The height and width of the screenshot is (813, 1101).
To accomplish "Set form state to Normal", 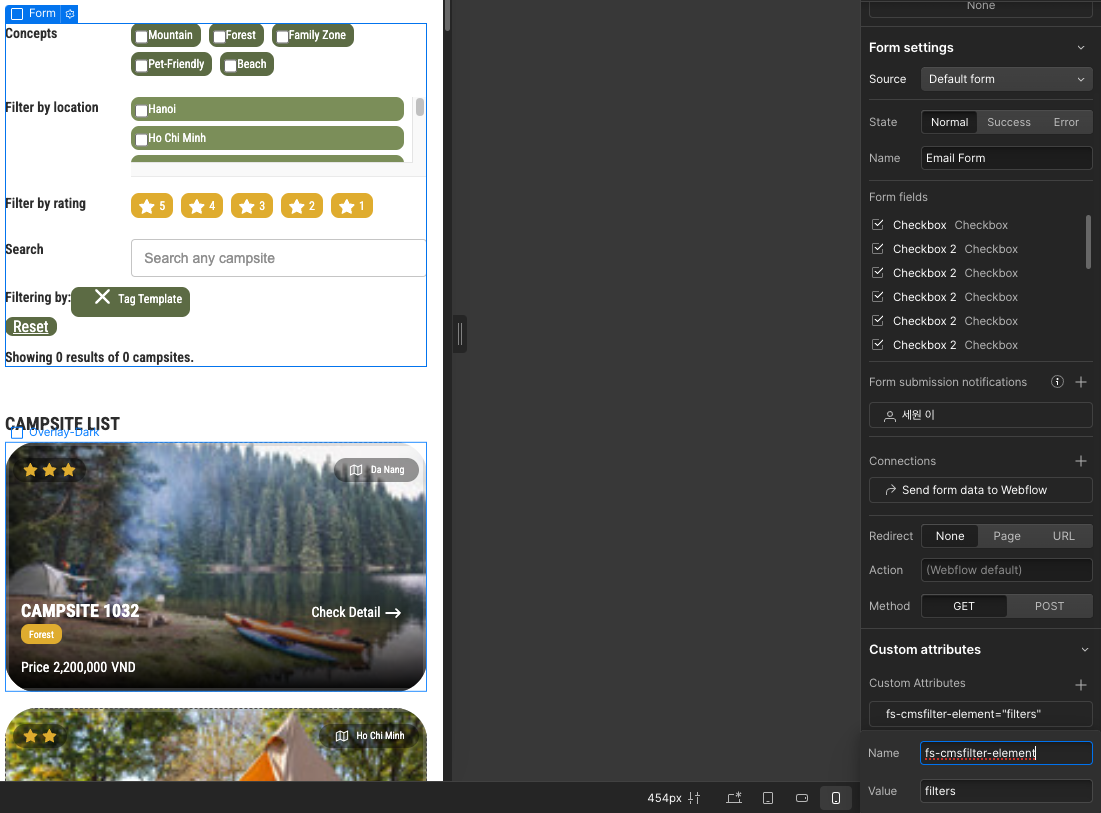I will pyautogui.click(x=949, y=122).
